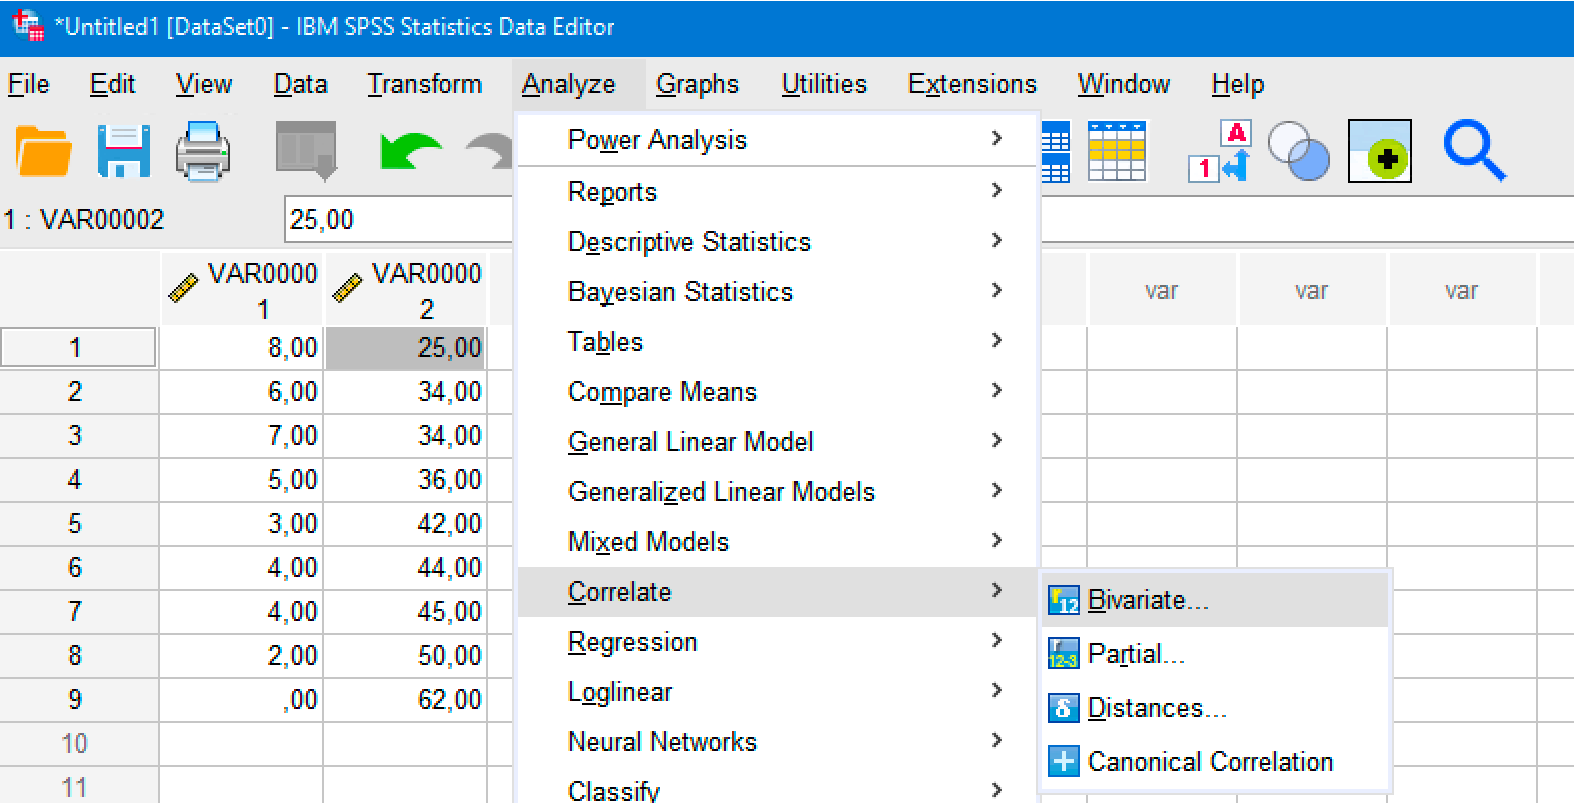Open the Window menu
This screenshot has height=804, width=1574.
[x=1123, y=84]
